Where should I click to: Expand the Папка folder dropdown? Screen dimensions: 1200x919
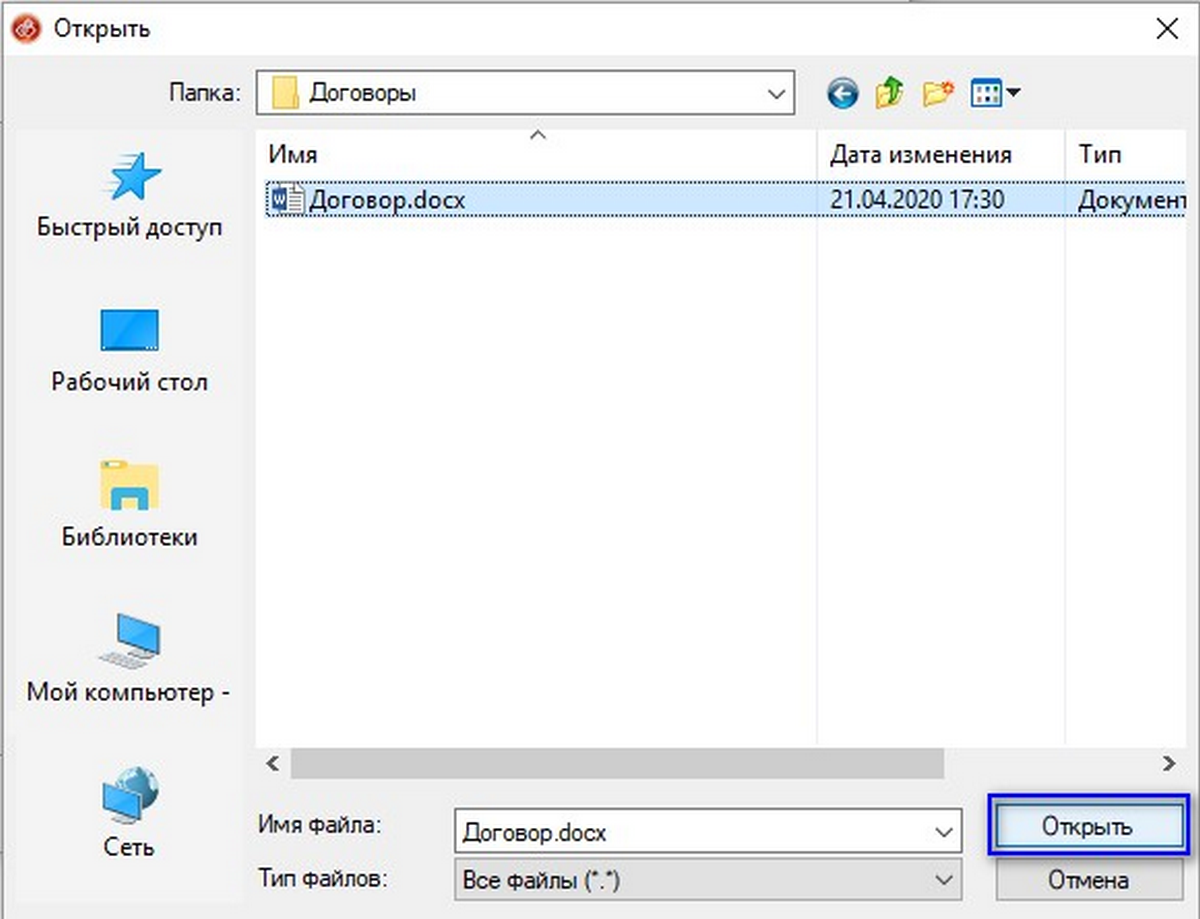tap(775, 94)
